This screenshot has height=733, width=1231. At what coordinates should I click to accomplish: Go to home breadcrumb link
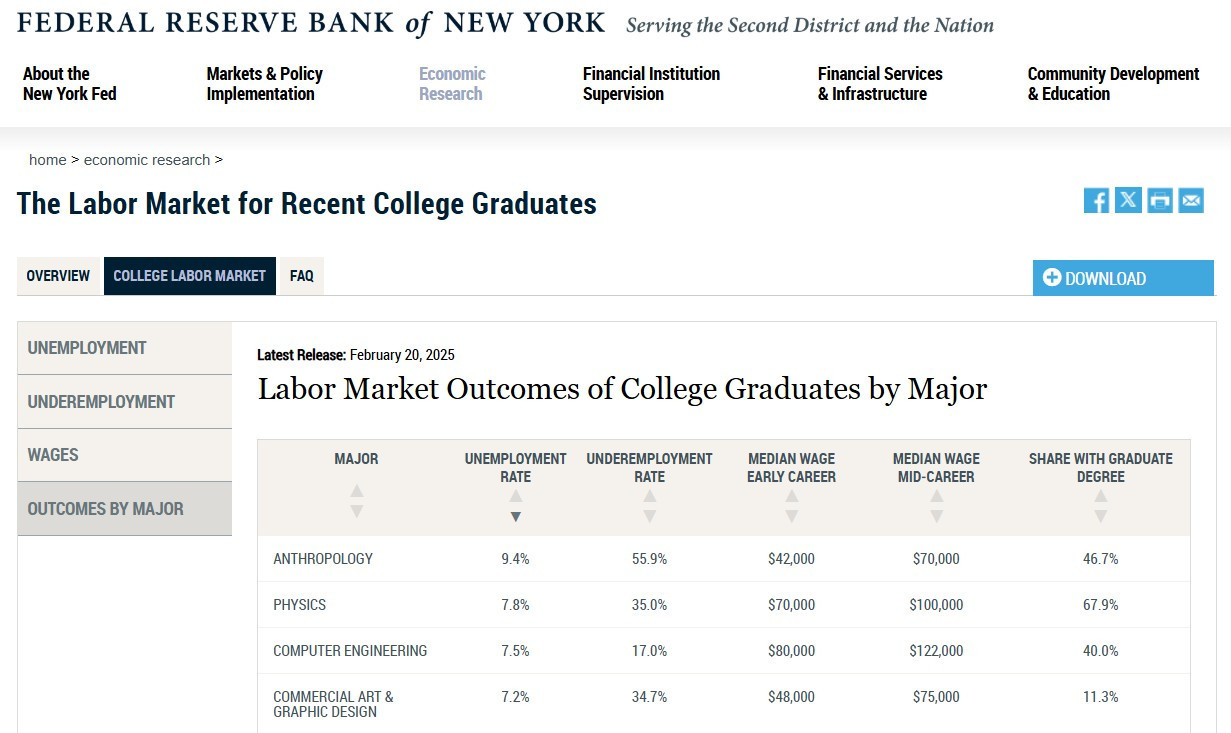click(x=47, y=160)
